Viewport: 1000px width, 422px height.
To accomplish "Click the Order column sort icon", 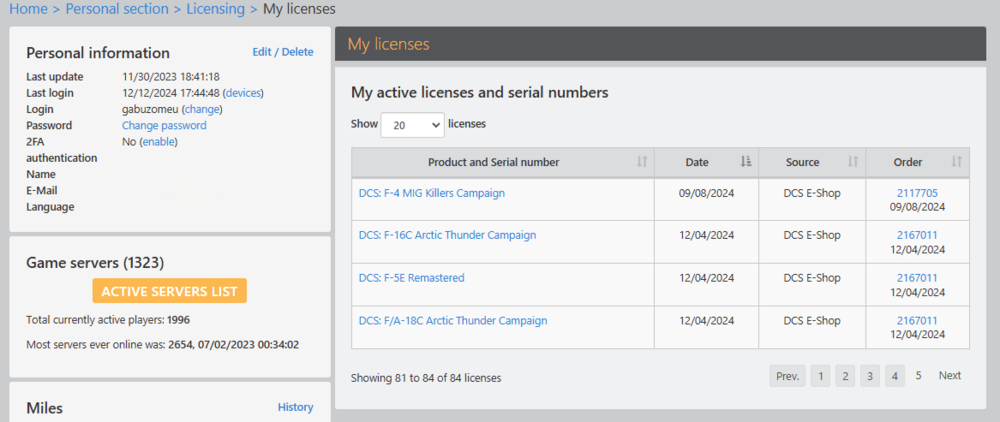I will coord(956,162).
